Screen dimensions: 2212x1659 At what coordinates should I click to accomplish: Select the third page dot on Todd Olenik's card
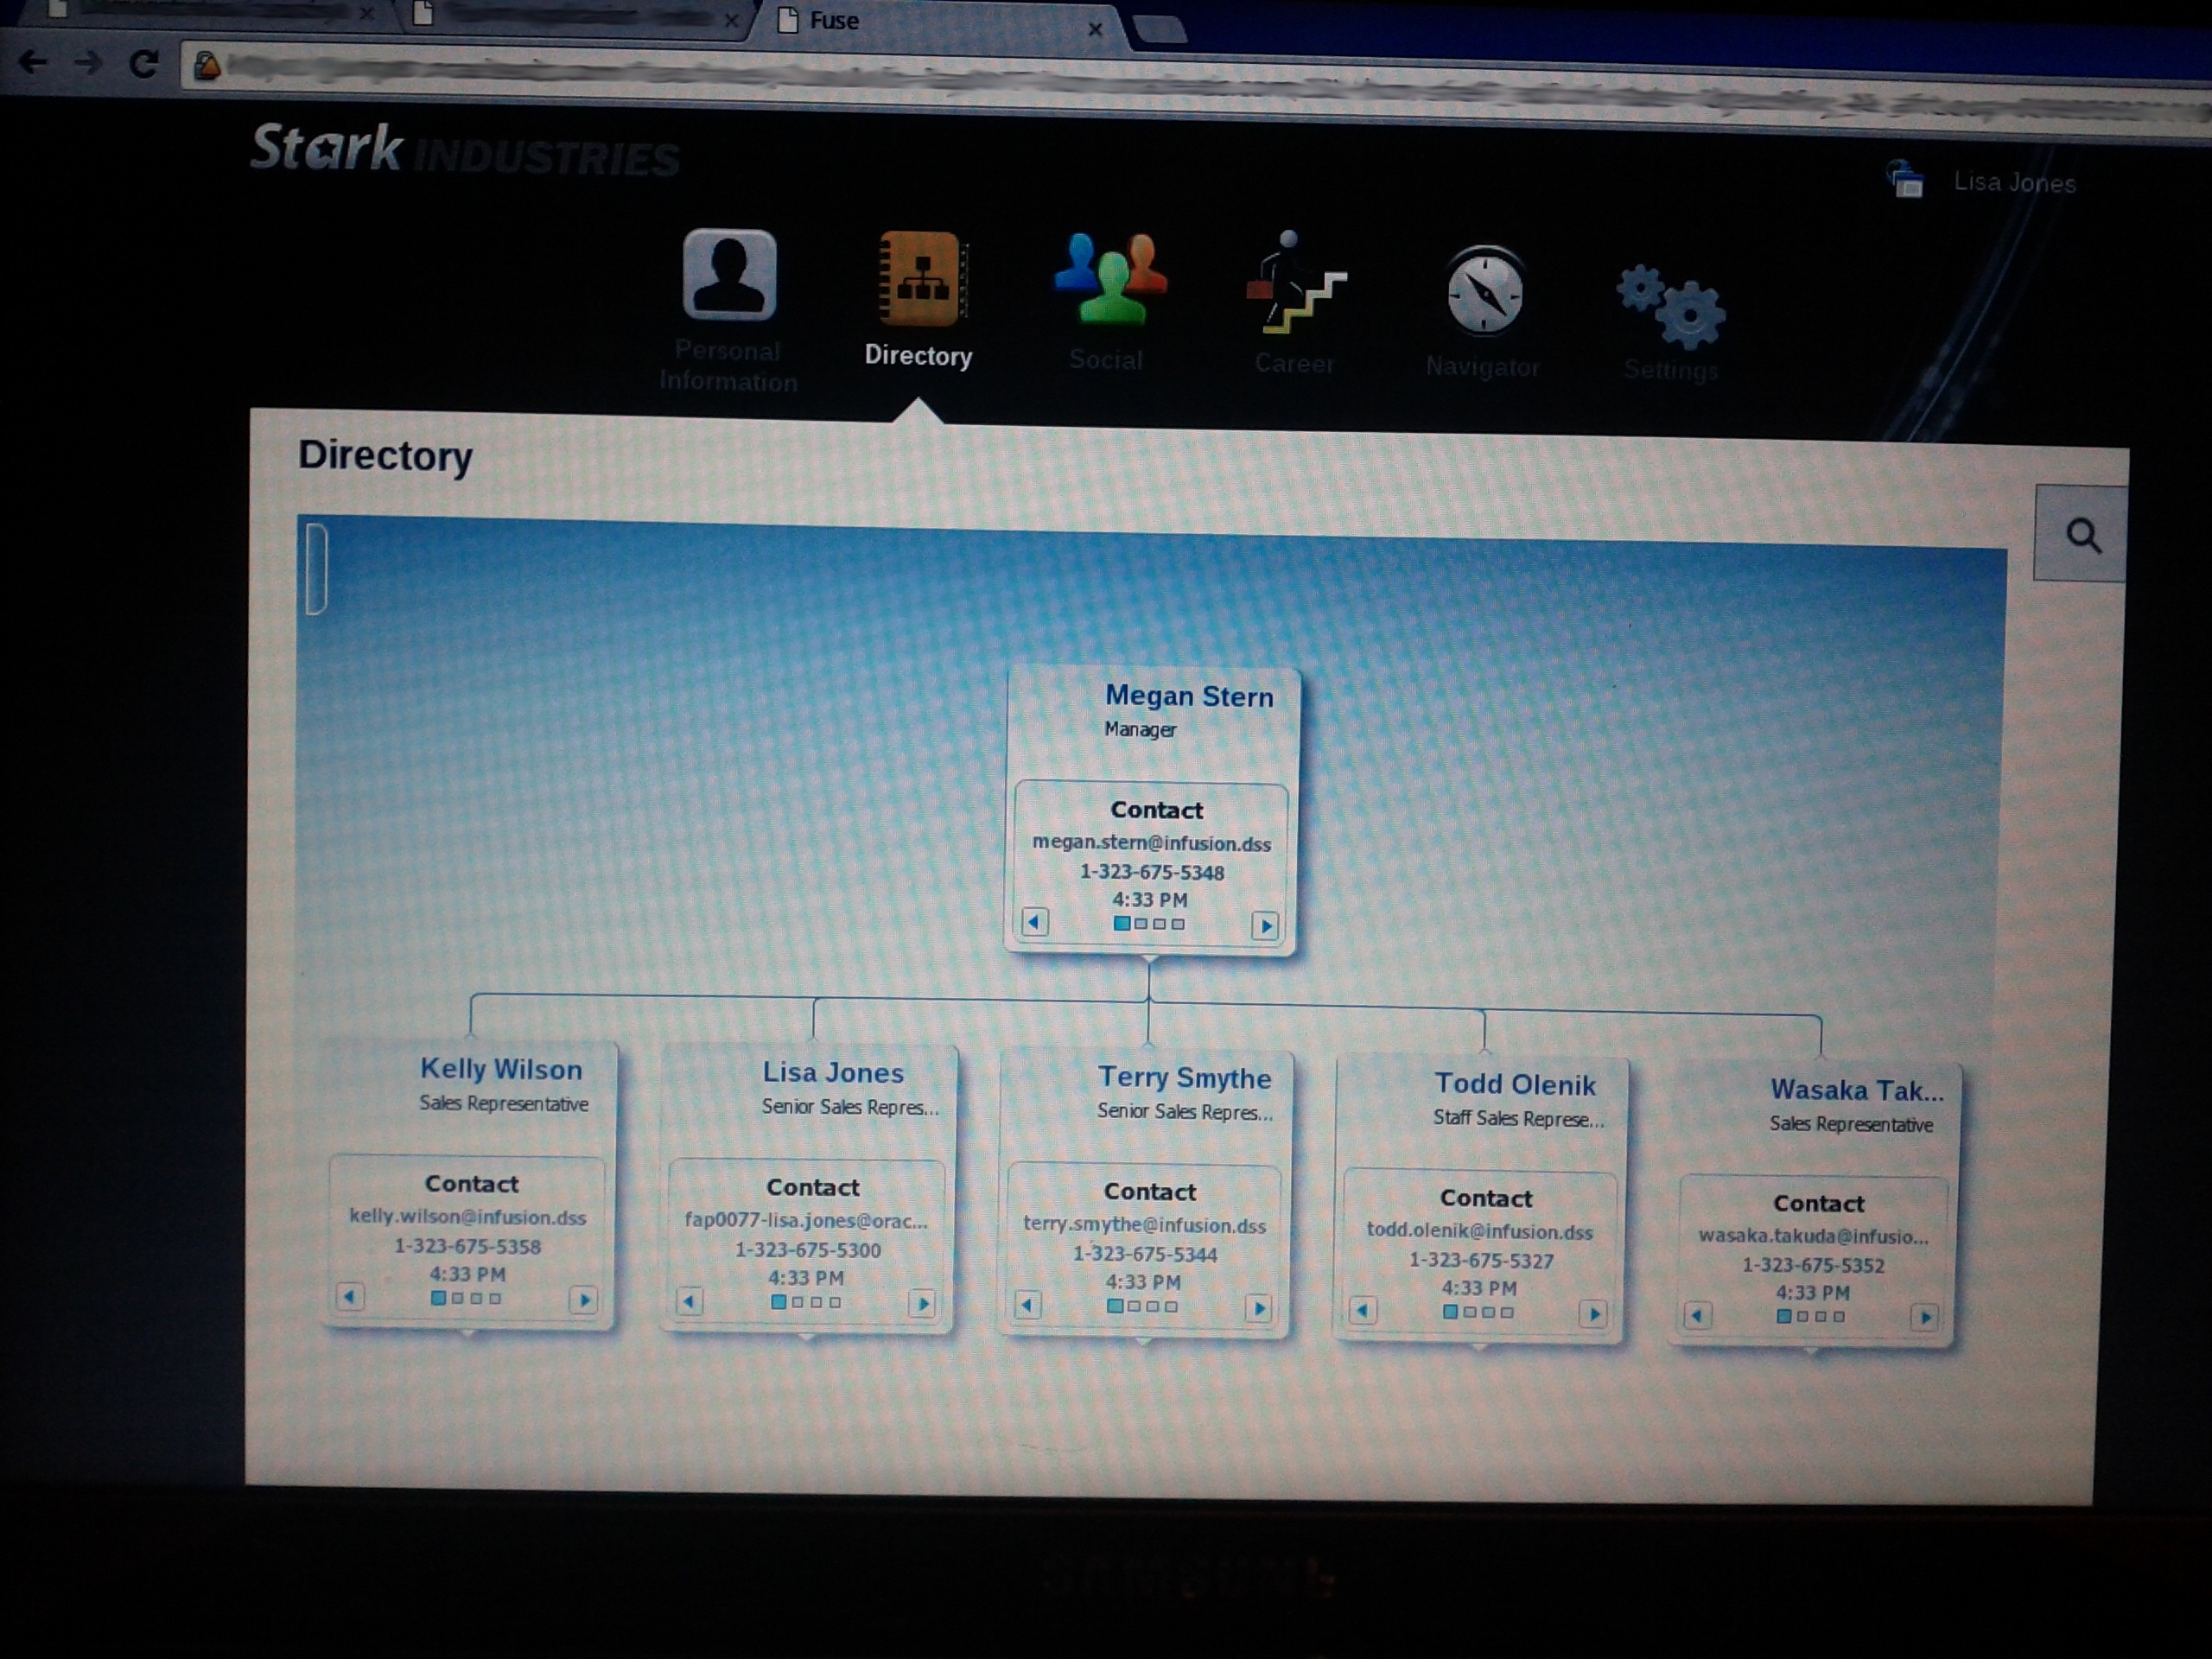(x=1489, y=1312)
